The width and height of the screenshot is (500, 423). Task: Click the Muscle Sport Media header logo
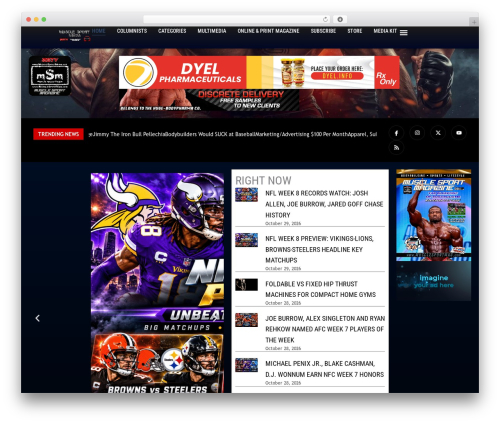coord(74,35)
